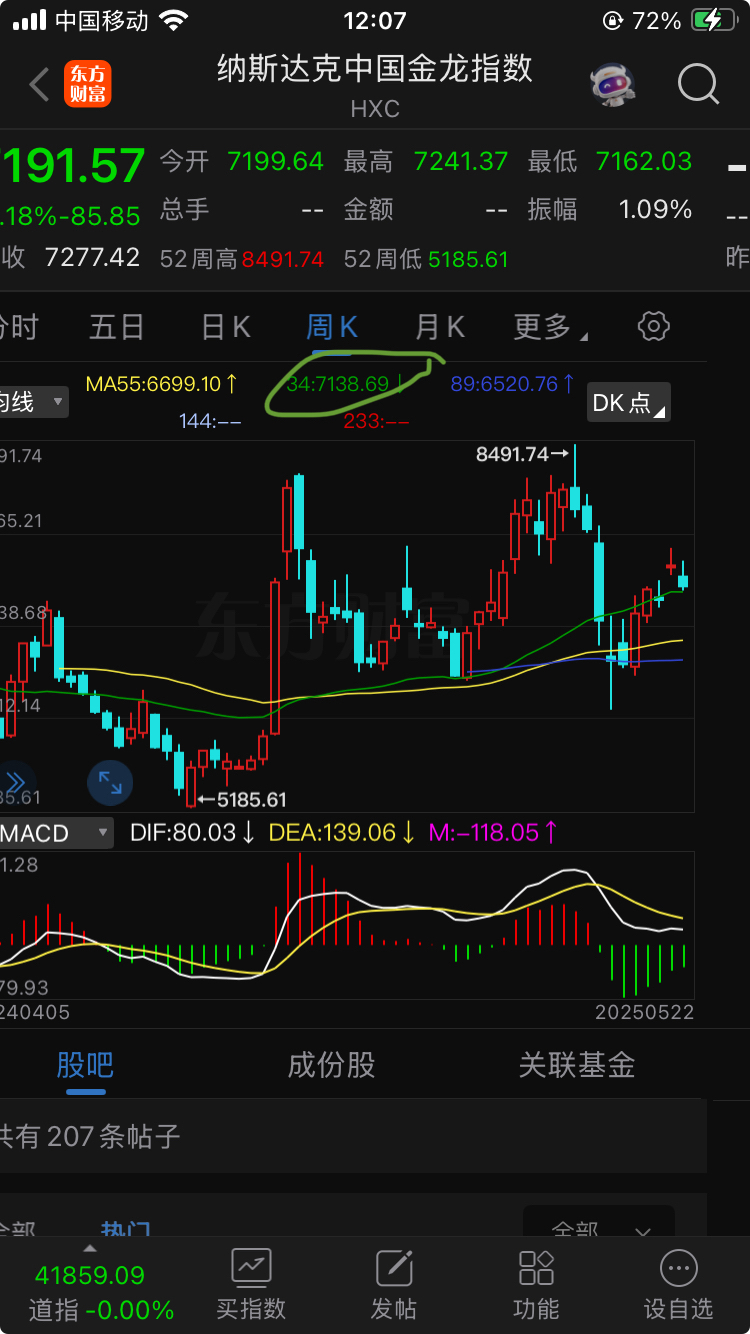The image size is (750, 1334).
Task: Tap the 20250522 chart end date
Action: pyautogui.click(x=644, y=1012)
